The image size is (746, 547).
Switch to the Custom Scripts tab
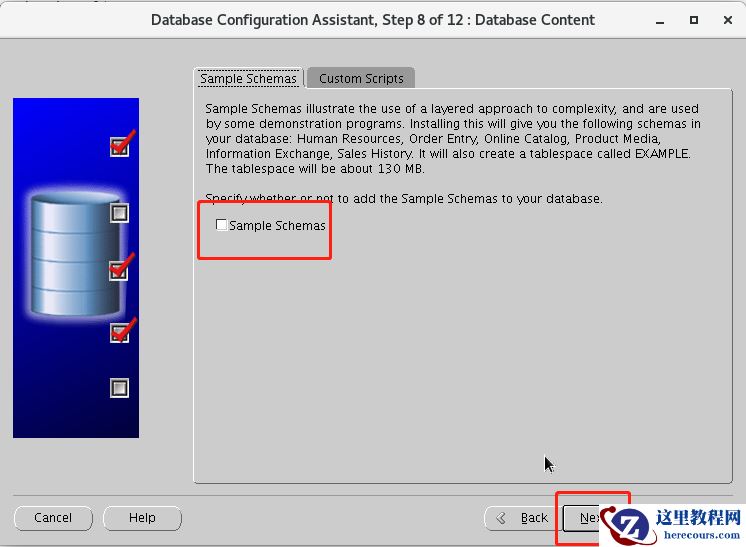click(361, 78)
